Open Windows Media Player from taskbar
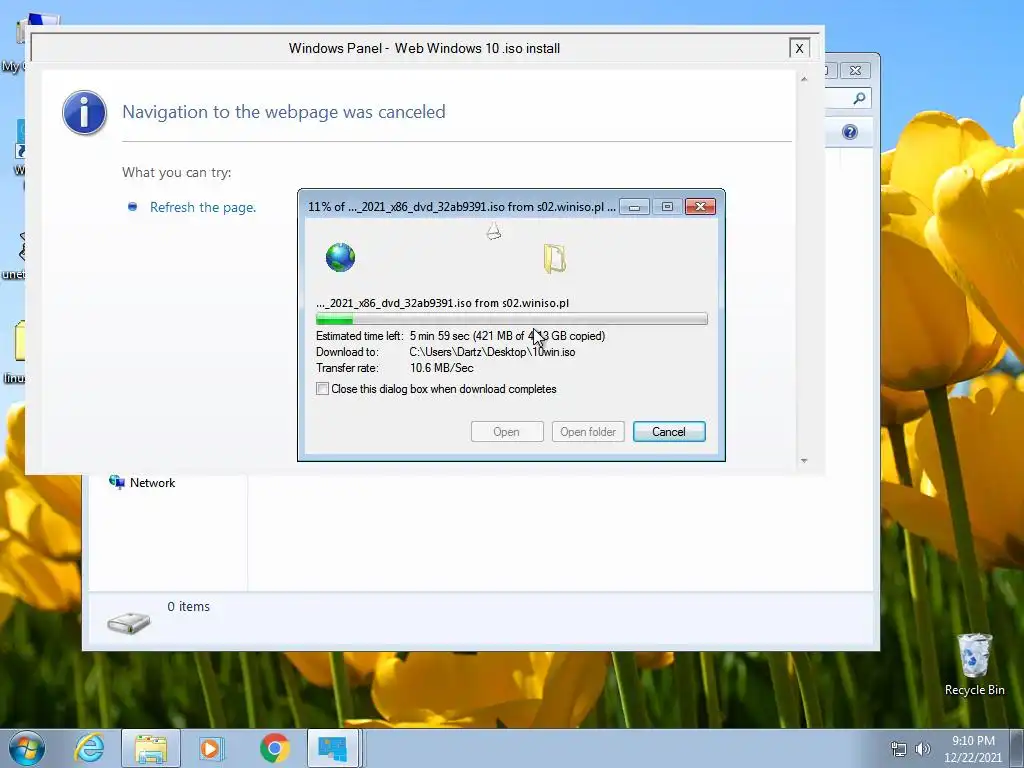Viewport: 1024px width, 768px height. [211, 748]
